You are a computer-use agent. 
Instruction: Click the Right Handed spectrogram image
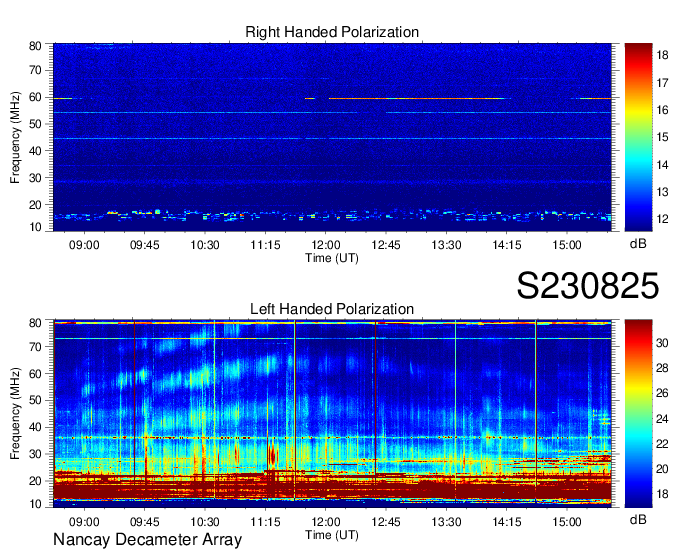pyautogui.click(x=332, y=137)
